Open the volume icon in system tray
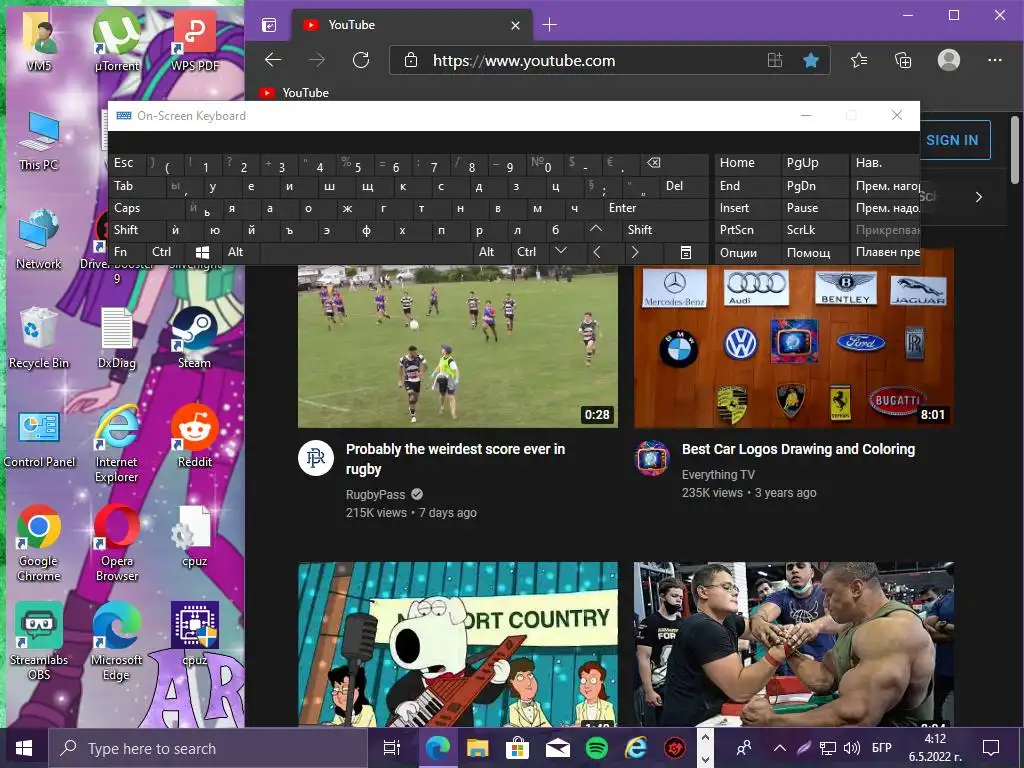The width and height of the screenshot is (1024, 768). [852, 748]
